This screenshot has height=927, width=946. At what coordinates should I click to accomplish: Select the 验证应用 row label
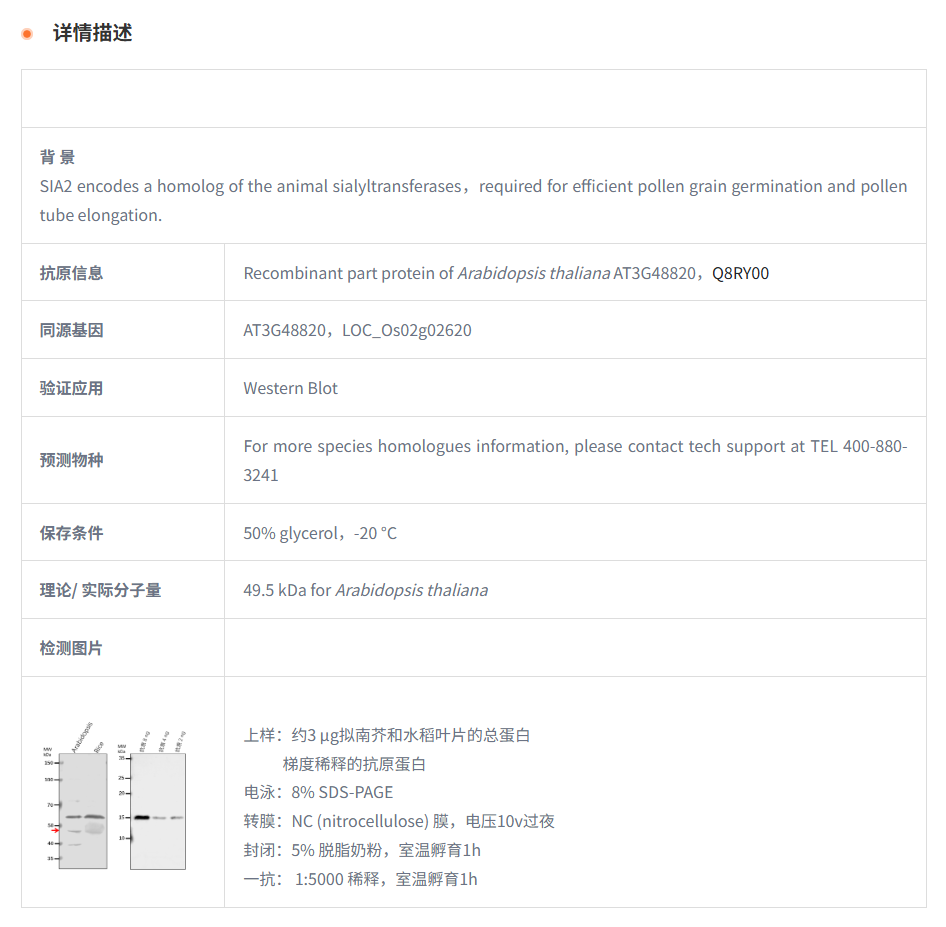(71, 388)
